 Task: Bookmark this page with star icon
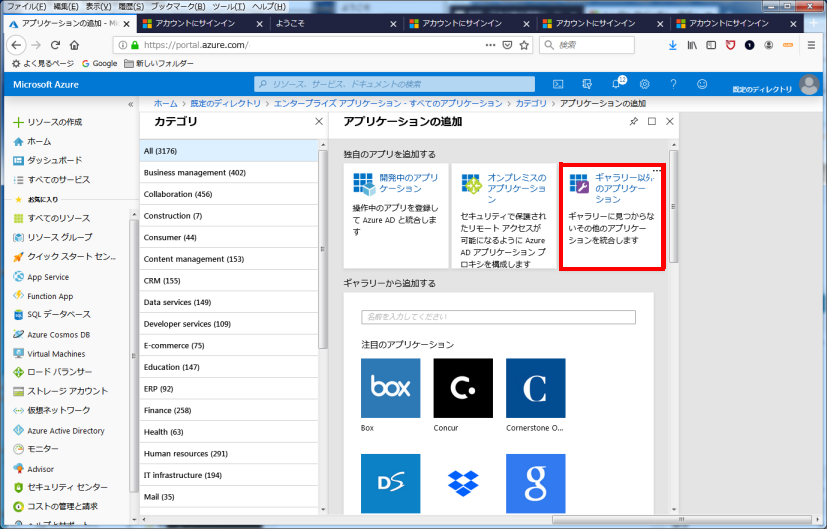[x=524, y=45]
